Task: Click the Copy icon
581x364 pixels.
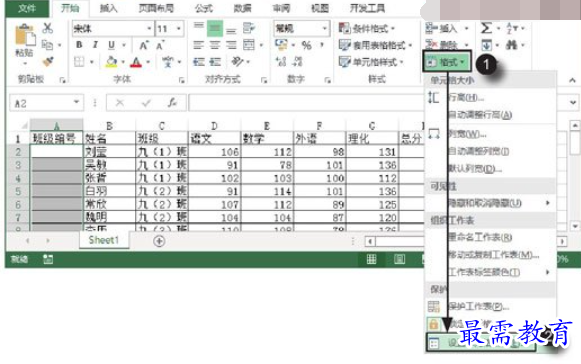Action: pyautogui.click(x=47, y=45)
